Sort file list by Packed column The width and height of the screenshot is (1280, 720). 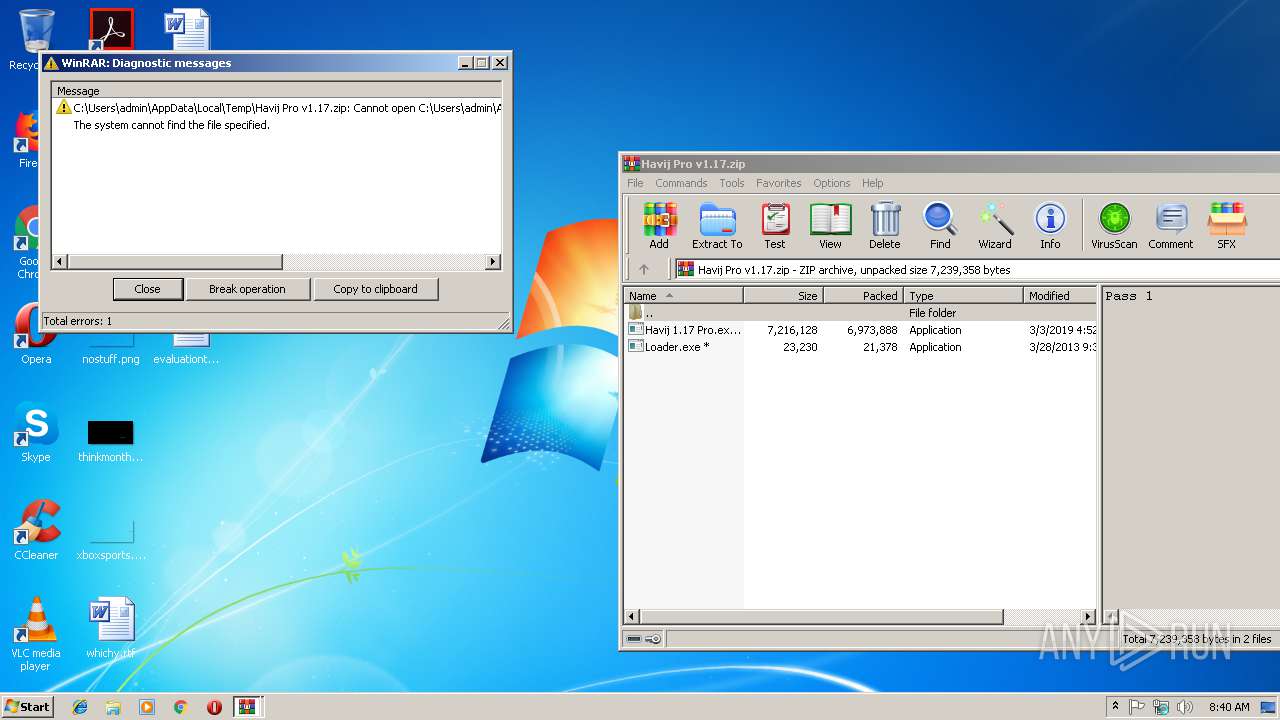[x=863, y=296]
